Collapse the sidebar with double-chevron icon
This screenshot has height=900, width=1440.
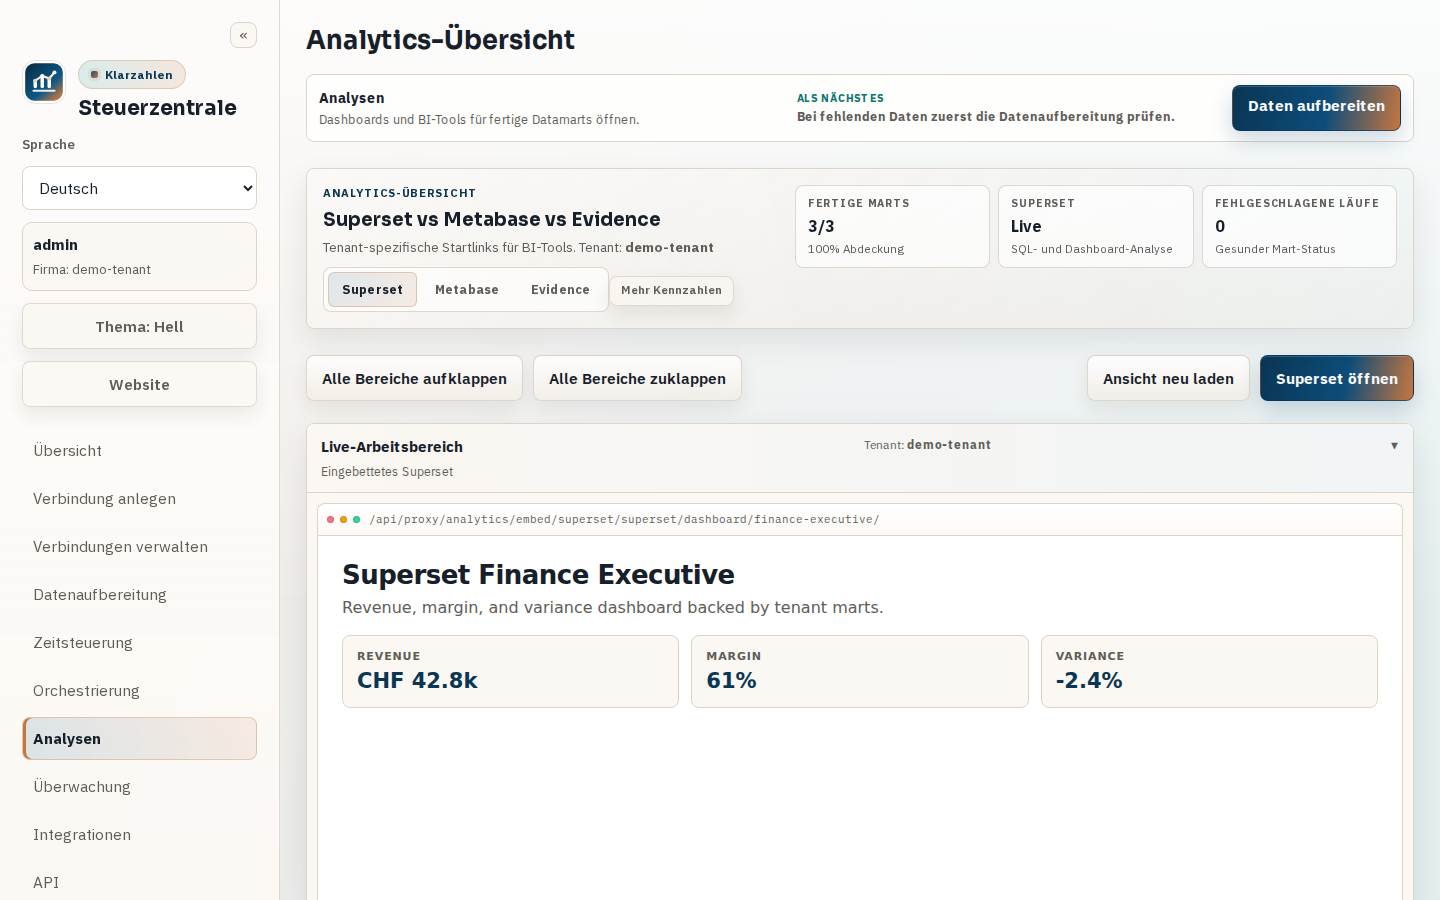(x=243, y=35)
